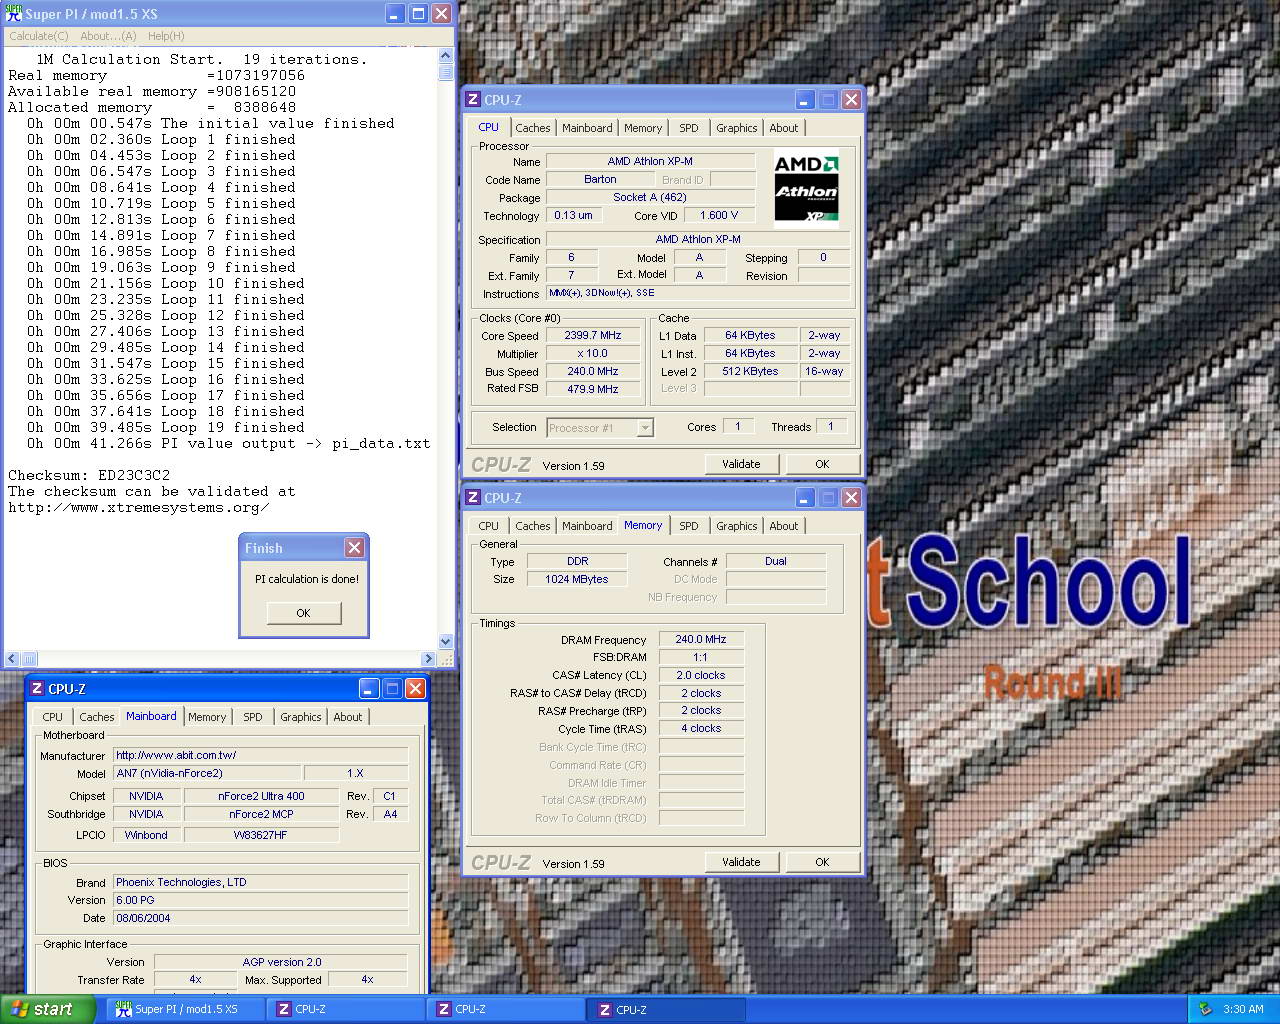
Task: Click the Level 2 cache value 512 KBytes
Action: (x=750, y=372)
